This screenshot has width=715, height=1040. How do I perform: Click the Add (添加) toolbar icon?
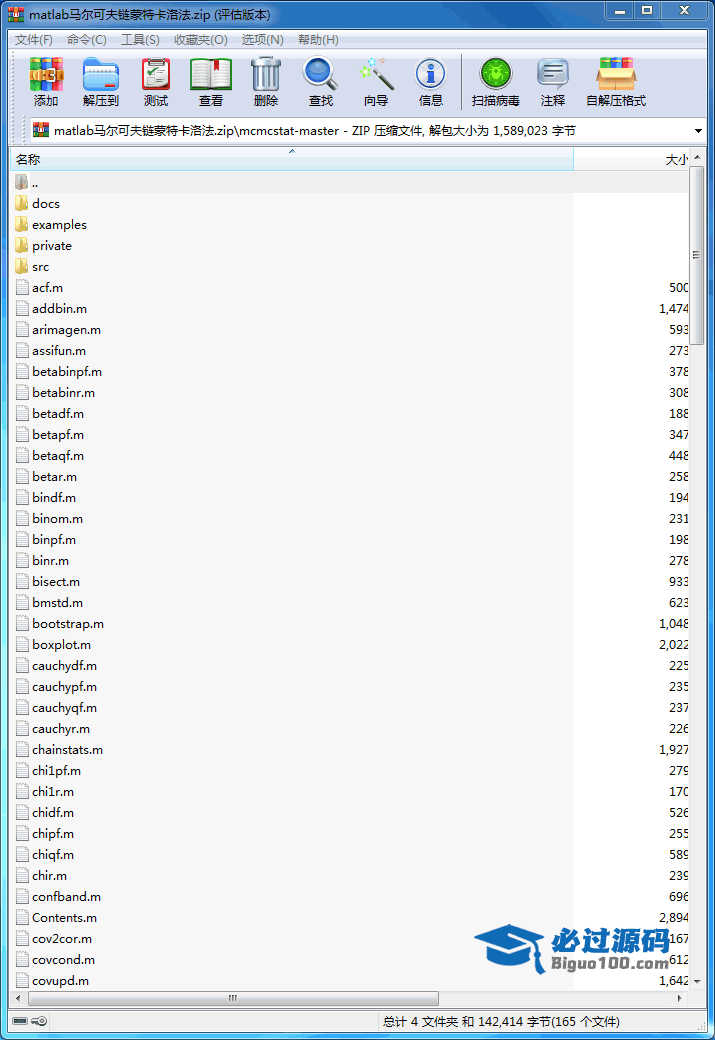[46, 82]
